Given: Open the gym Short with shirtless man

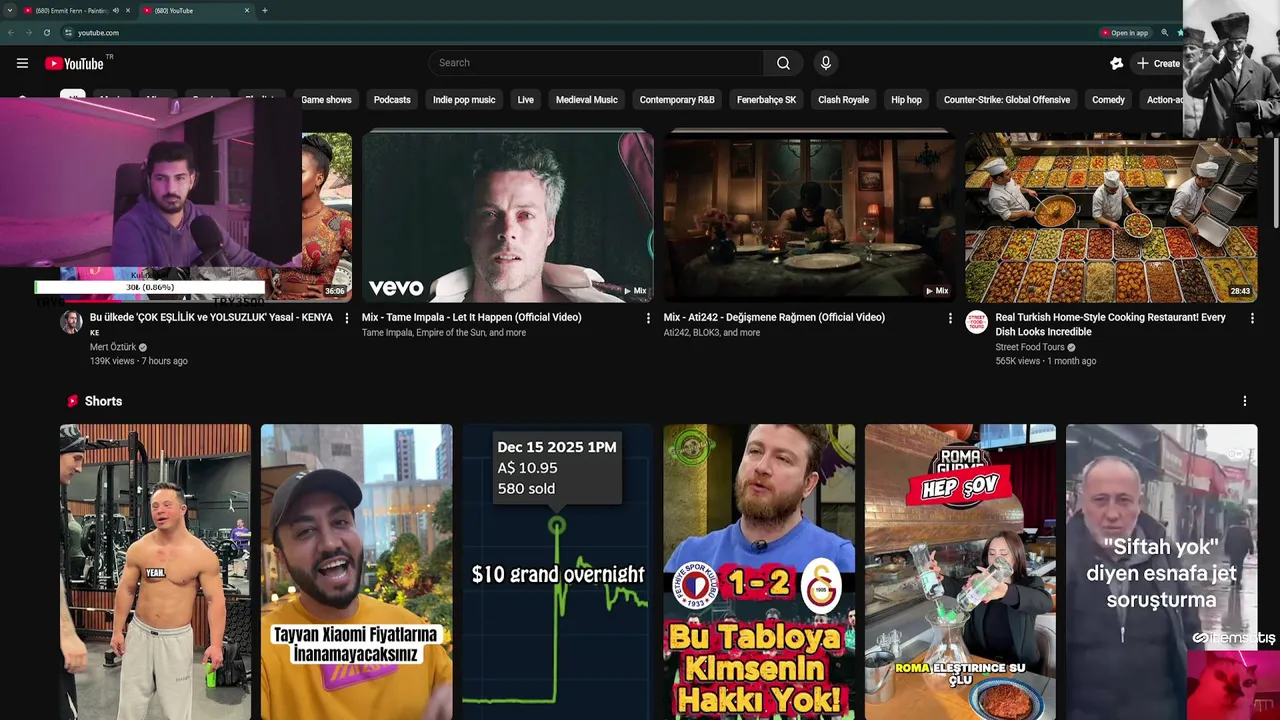Looking at the screenshot, I should coord(155,572).
